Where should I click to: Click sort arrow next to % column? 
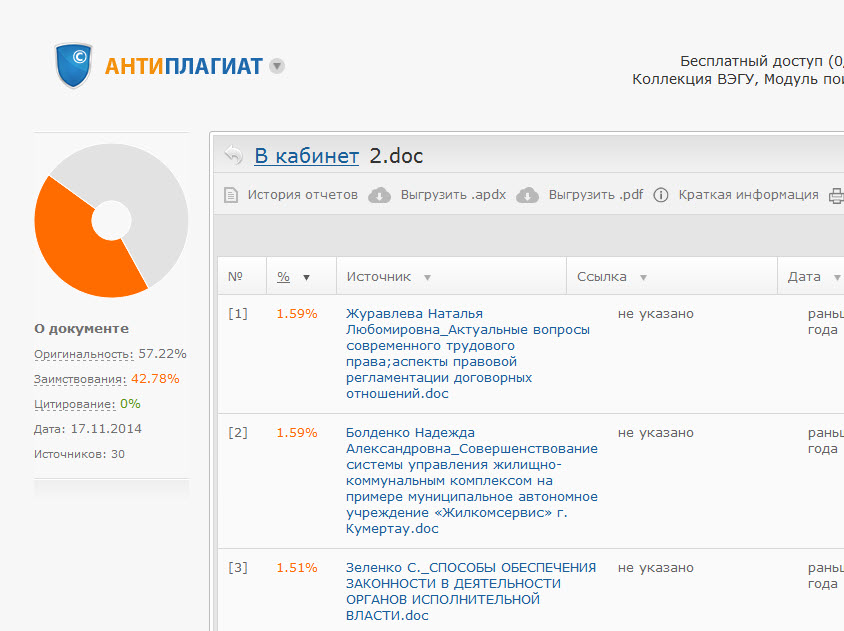coord(306,277)
